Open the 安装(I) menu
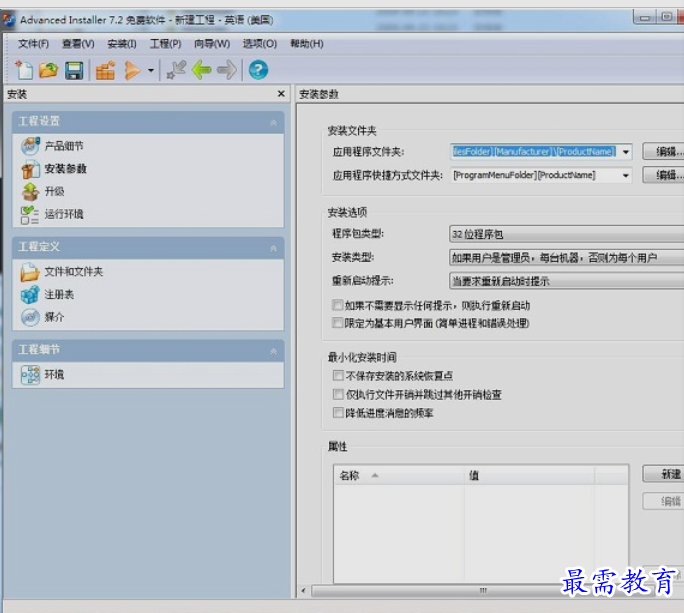 pyautogui.click(x=122, y=44)
